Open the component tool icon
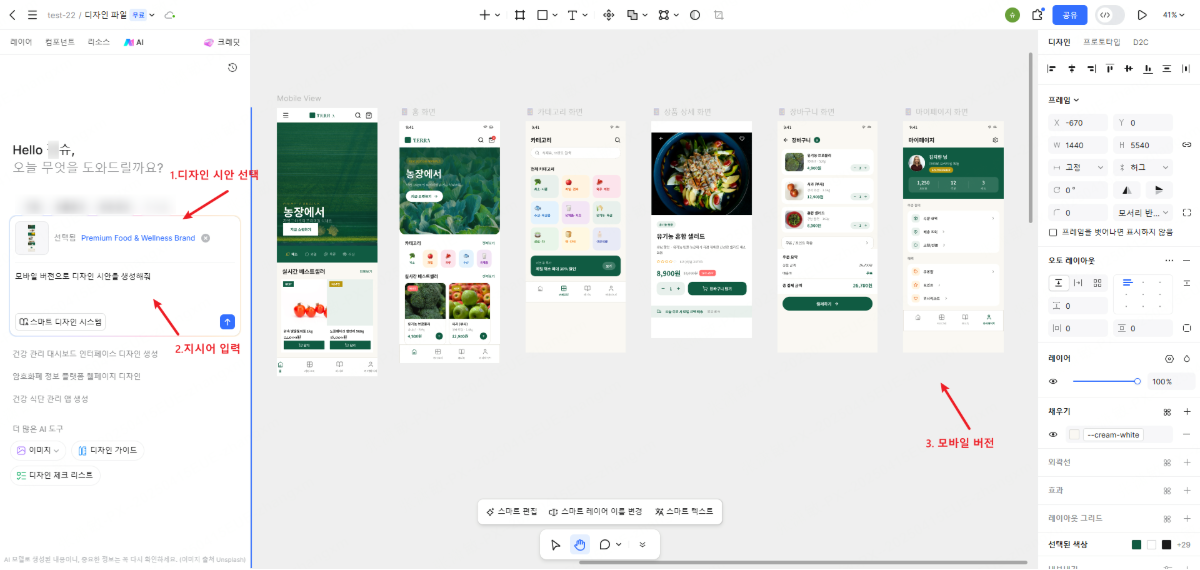 click(x=608, y=15)
